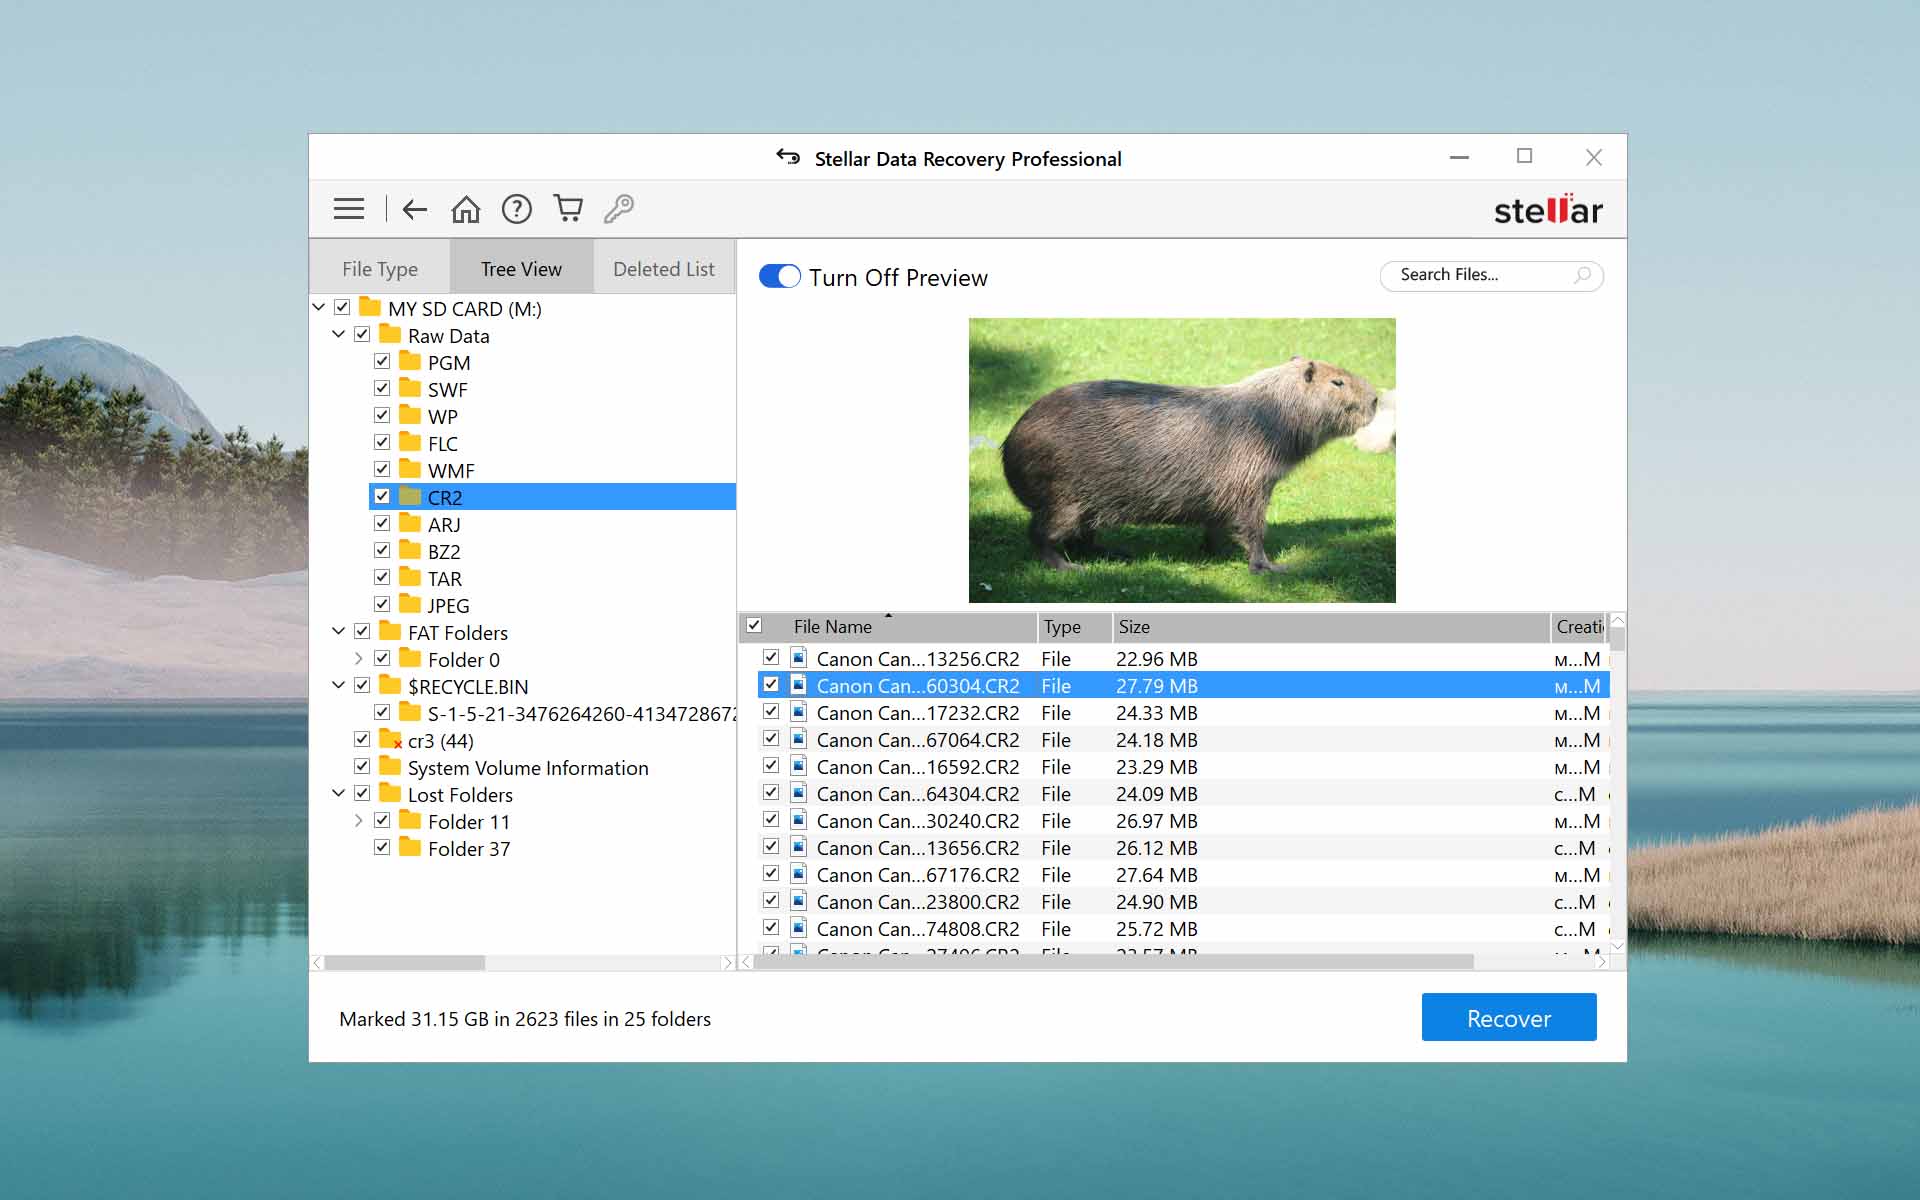Toggle the Turn Off Preview switch
Viewport: 1920px width, 1200px height.
coord(780,277)
